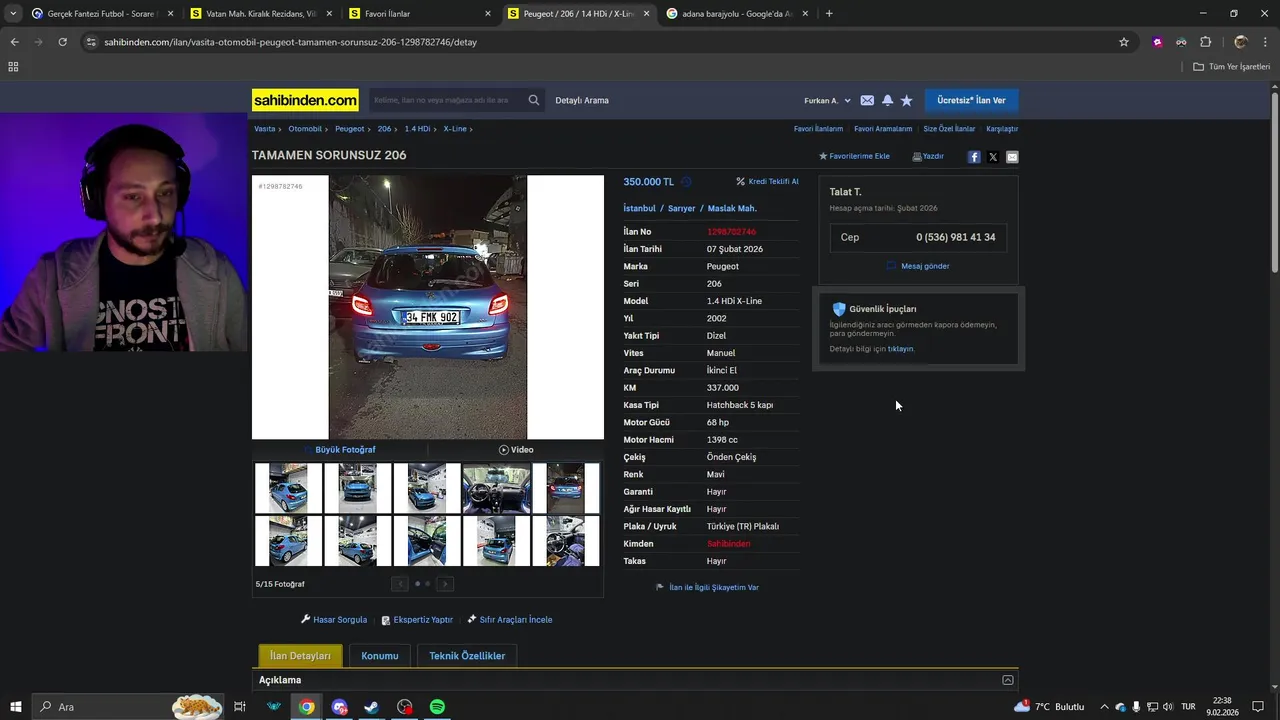The height and width of the screenshot is (720, 1280).
Task: Play the listing Video
Action: click(x=516, y=450)
